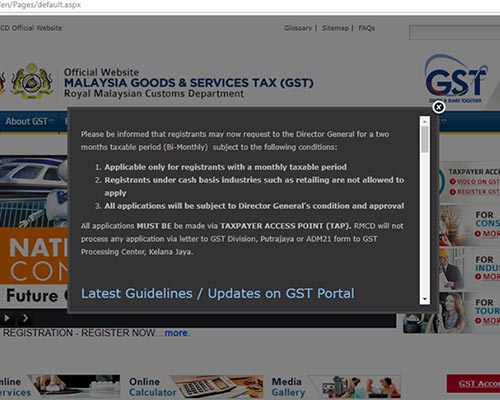Click the GST logo in the header
The height and width of the screenshot is (400, 500).
[456, 79]
